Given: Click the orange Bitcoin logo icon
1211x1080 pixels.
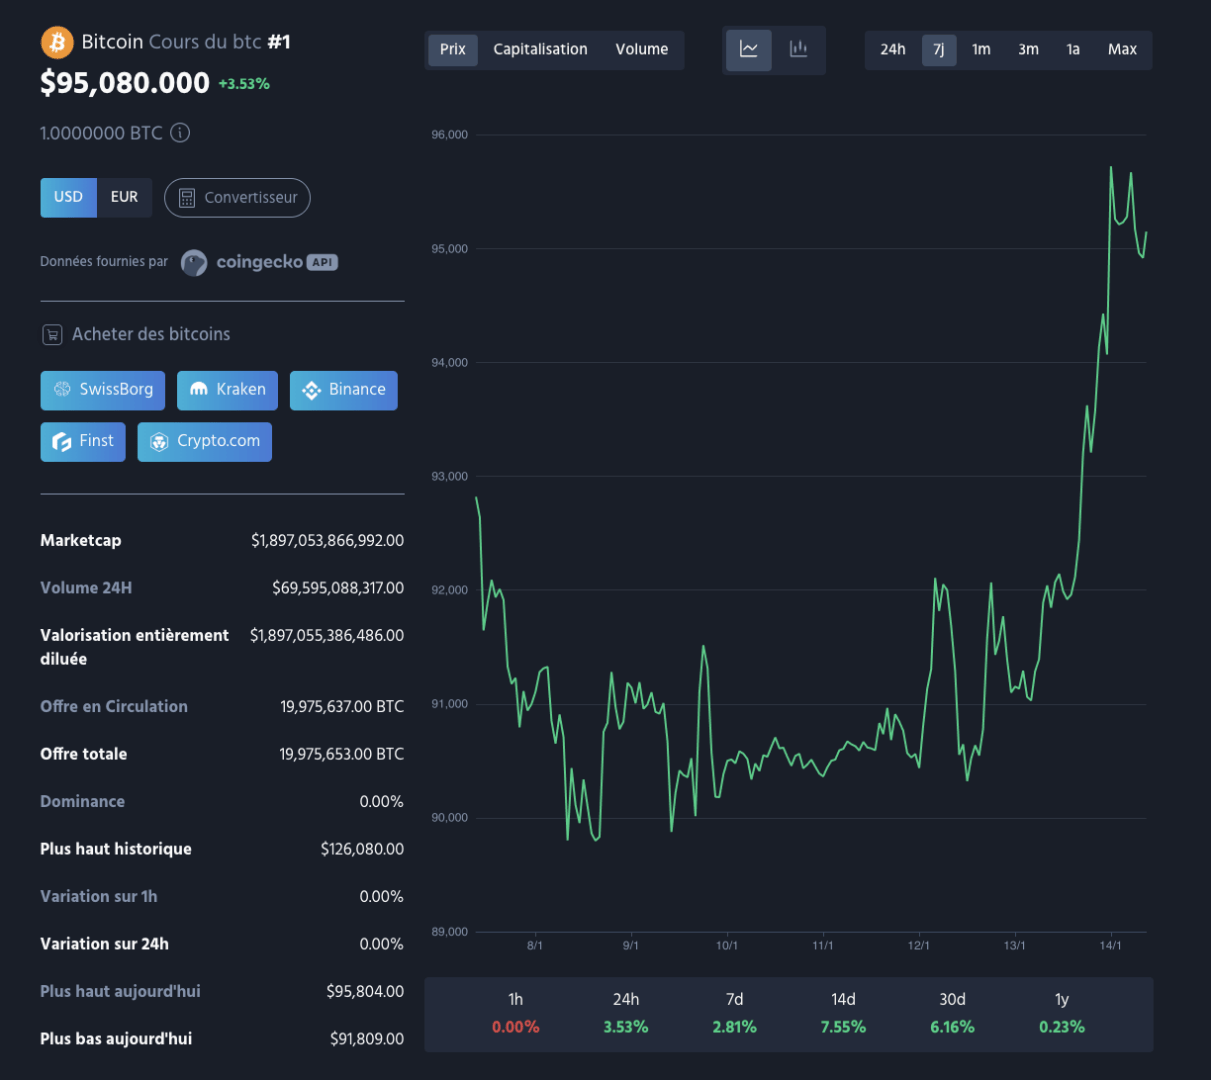Looking at the screenshot, I should [x=57, y=42].
